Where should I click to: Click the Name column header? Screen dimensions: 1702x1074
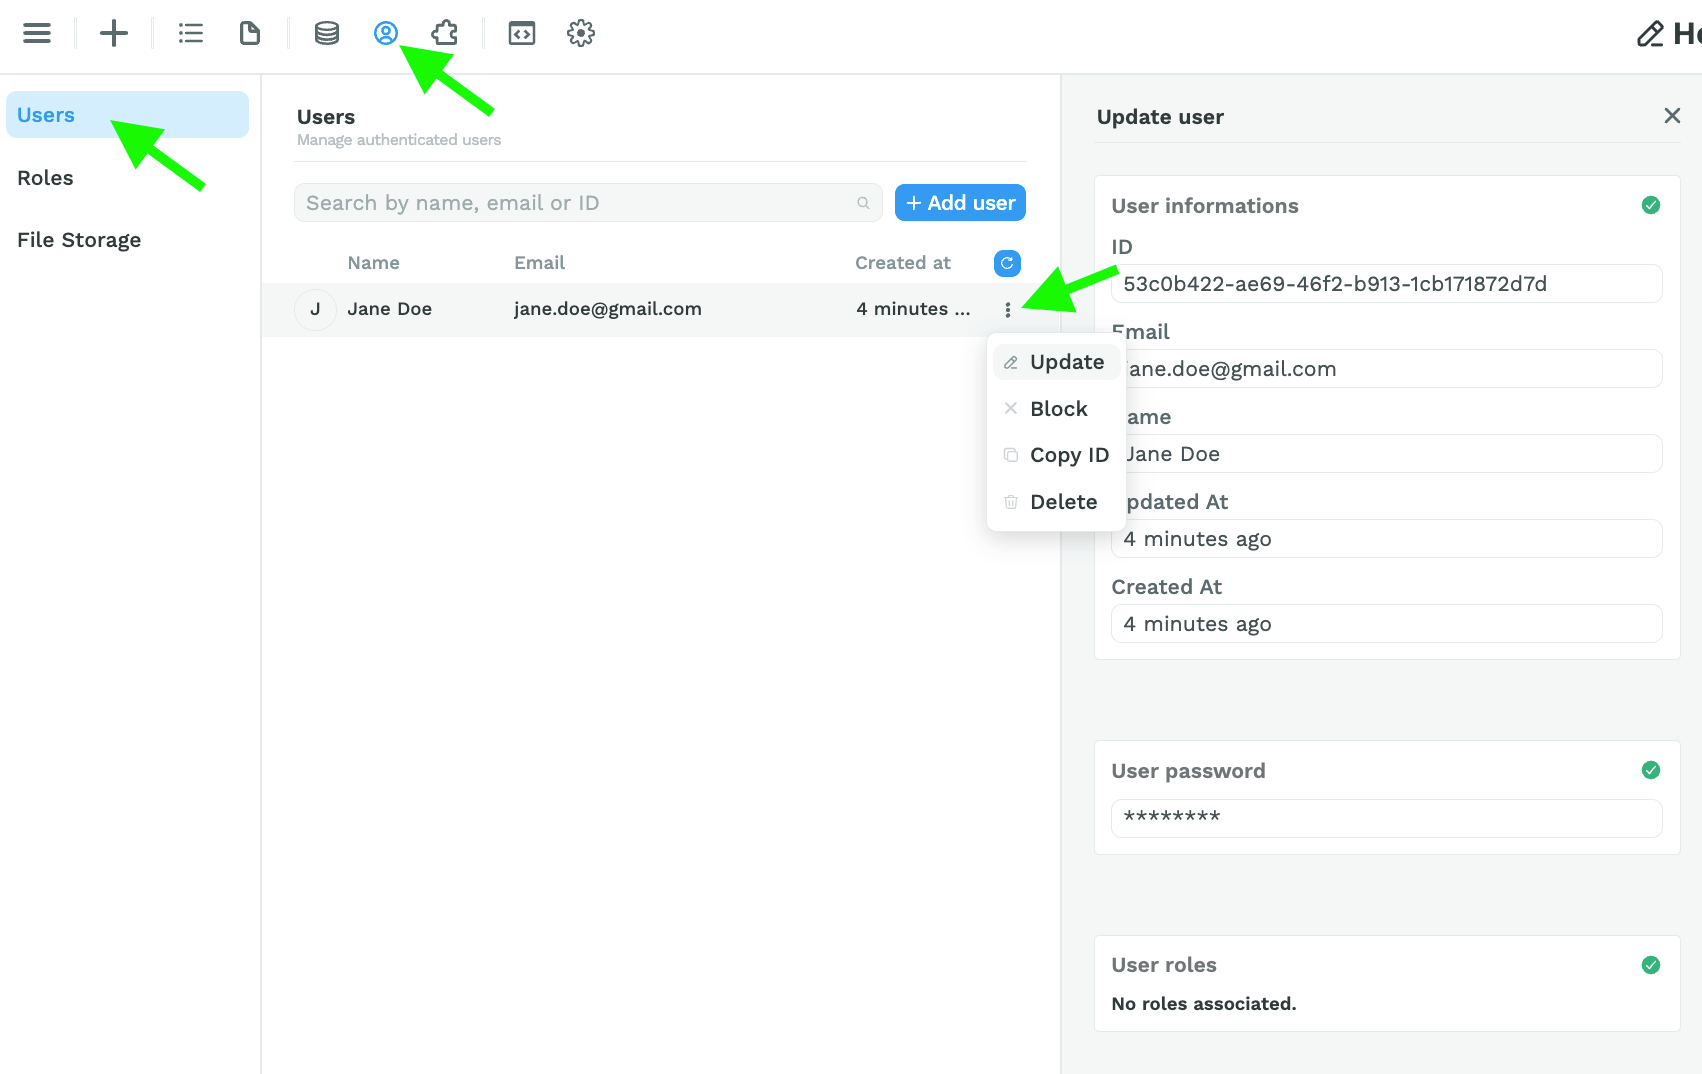(373, 263)
